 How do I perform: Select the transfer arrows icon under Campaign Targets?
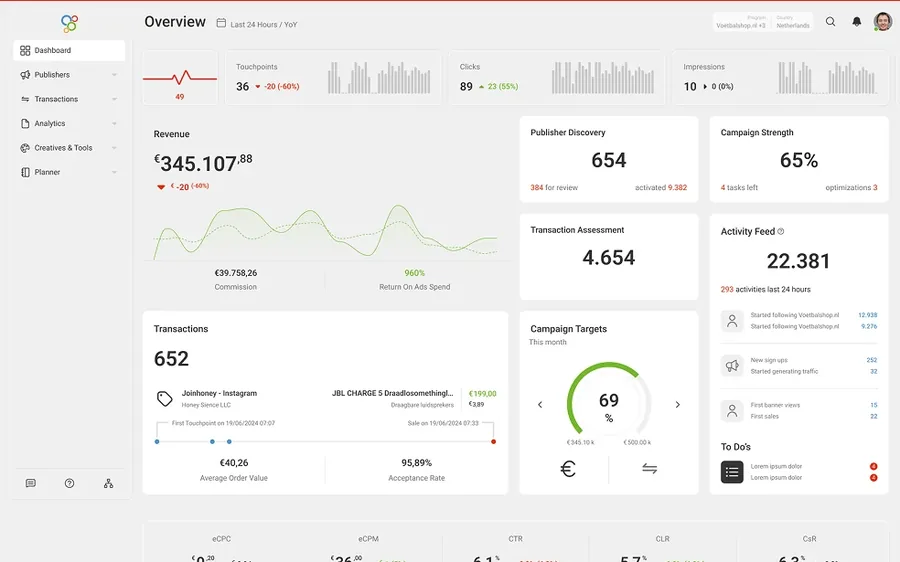pos(650,469)
